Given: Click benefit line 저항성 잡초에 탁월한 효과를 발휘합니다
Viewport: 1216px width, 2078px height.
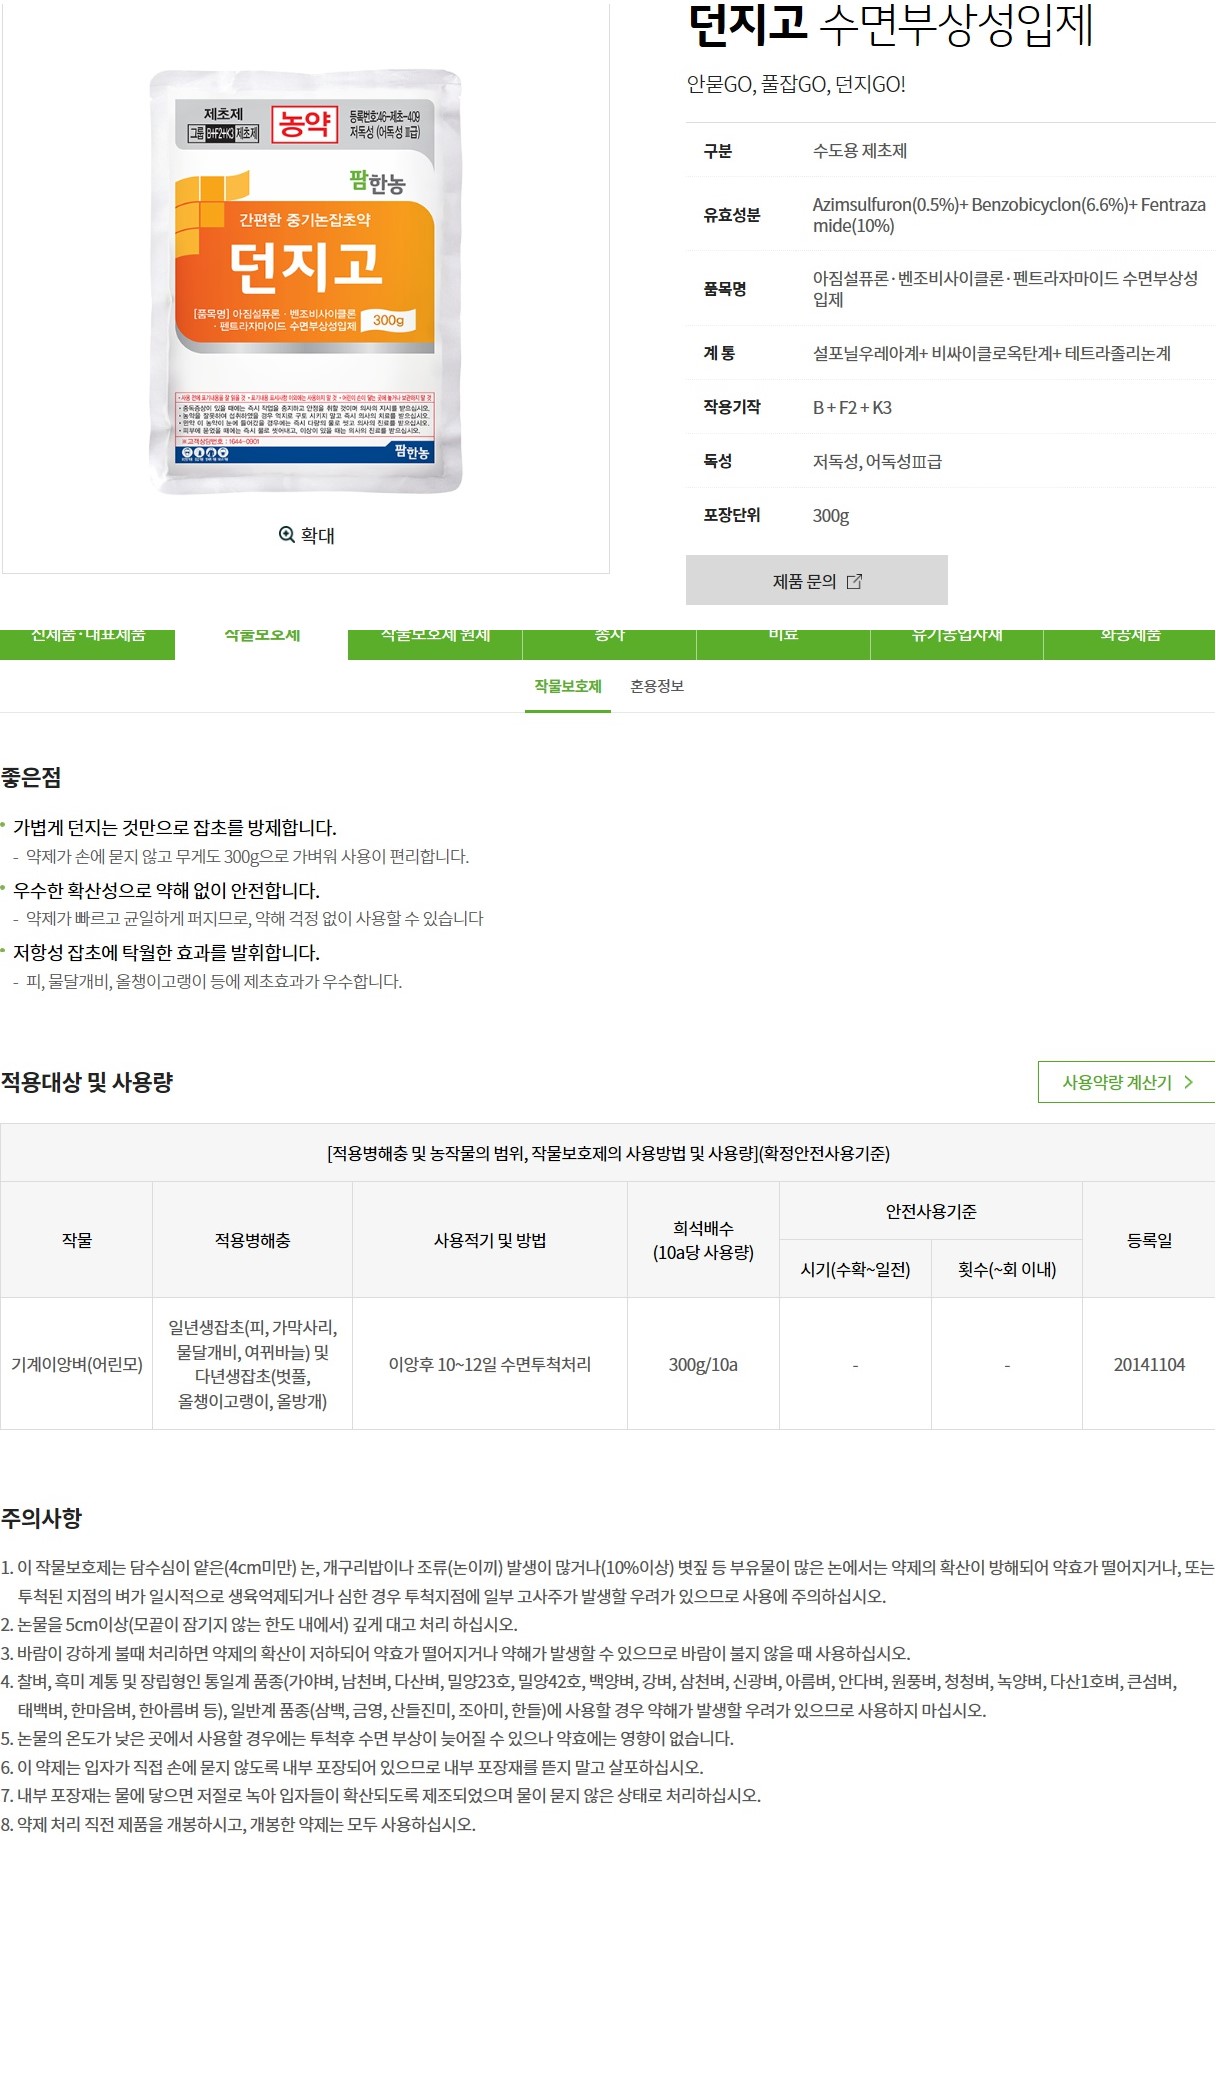Looking at the screenshot, I should (166, 953).
